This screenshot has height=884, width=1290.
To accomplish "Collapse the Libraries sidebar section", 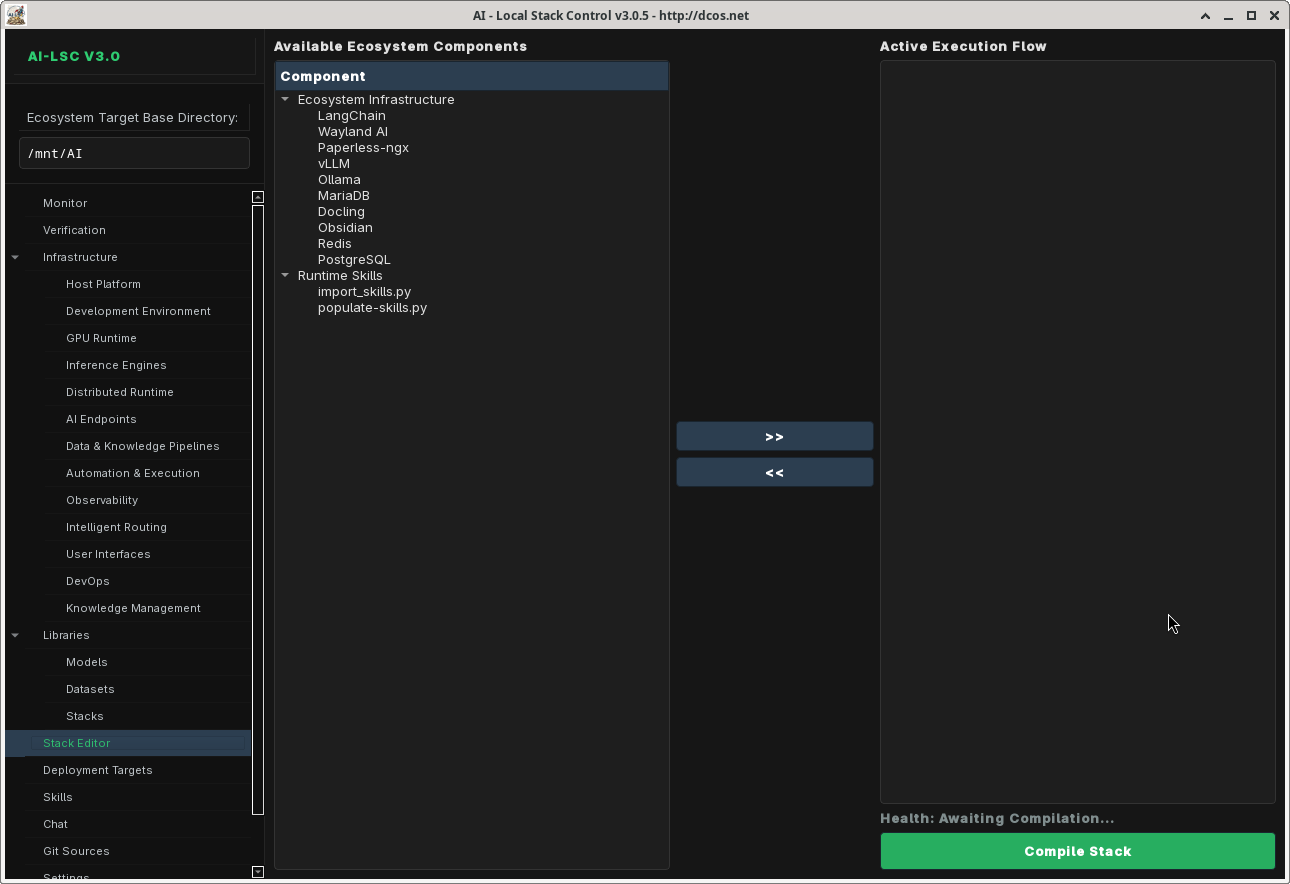I will [15, 635].
